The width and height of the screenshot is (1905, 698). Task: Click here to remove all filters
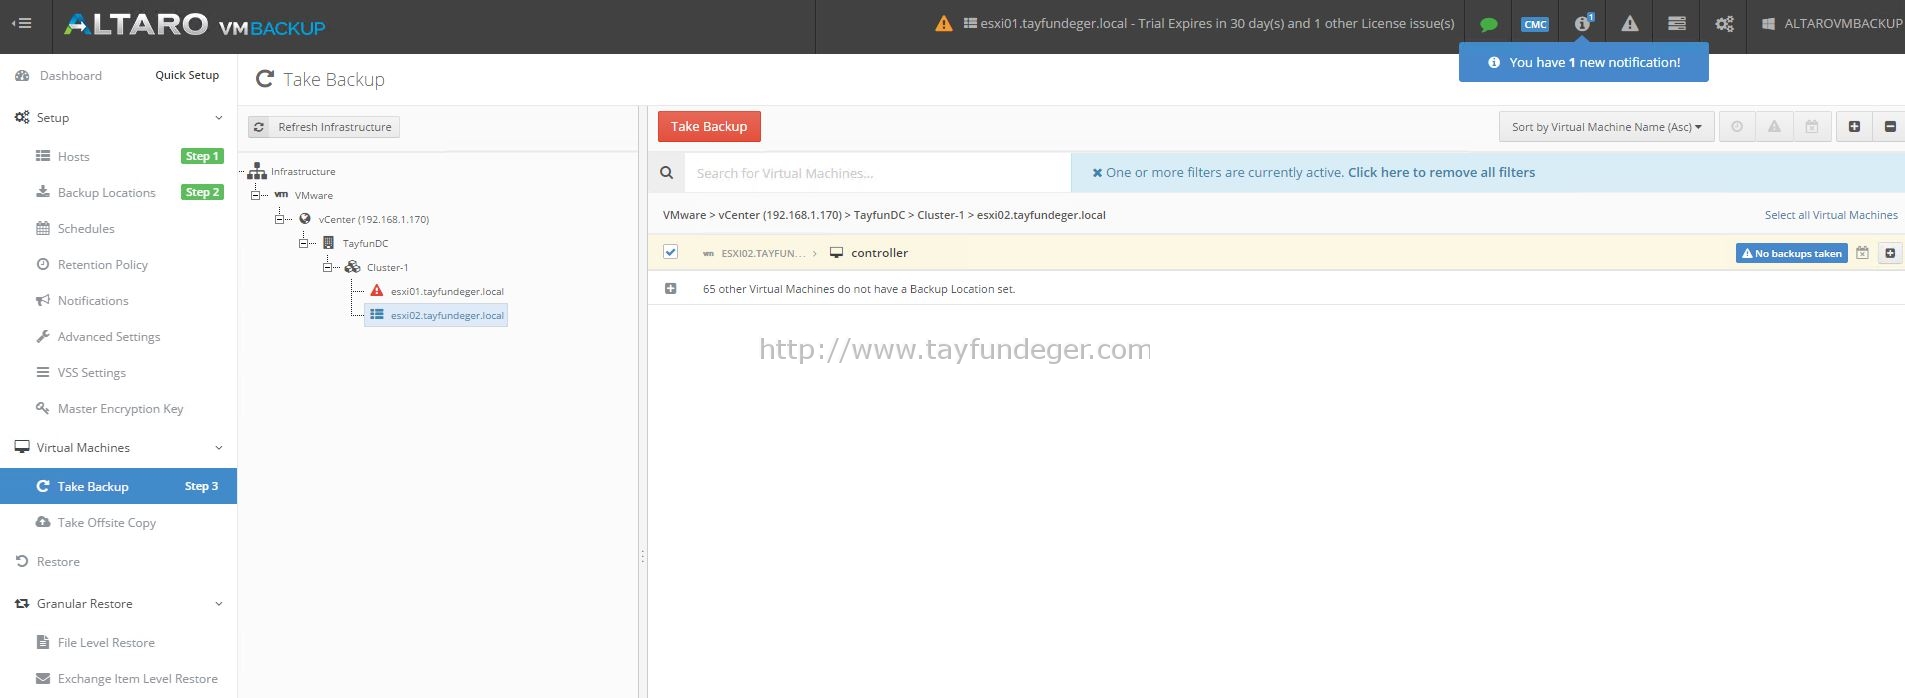(1441, 172)
